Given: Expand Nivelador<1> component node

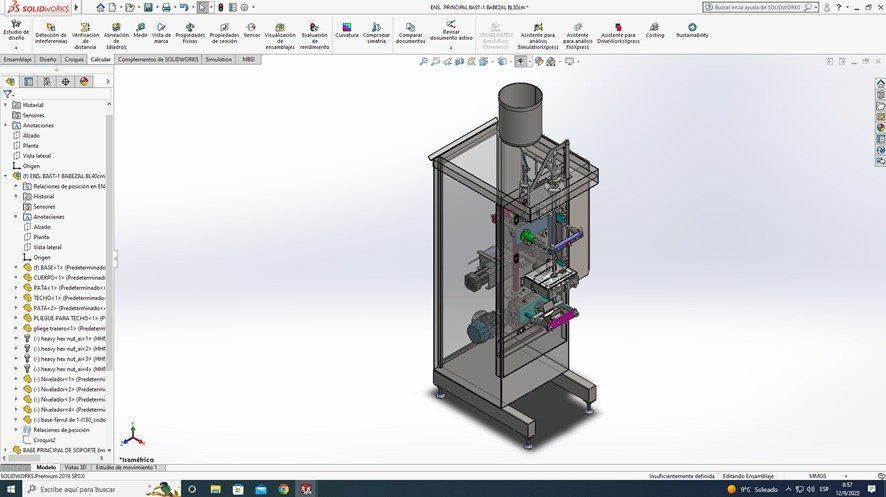Looking at the screenshot, I should [16, 379].
